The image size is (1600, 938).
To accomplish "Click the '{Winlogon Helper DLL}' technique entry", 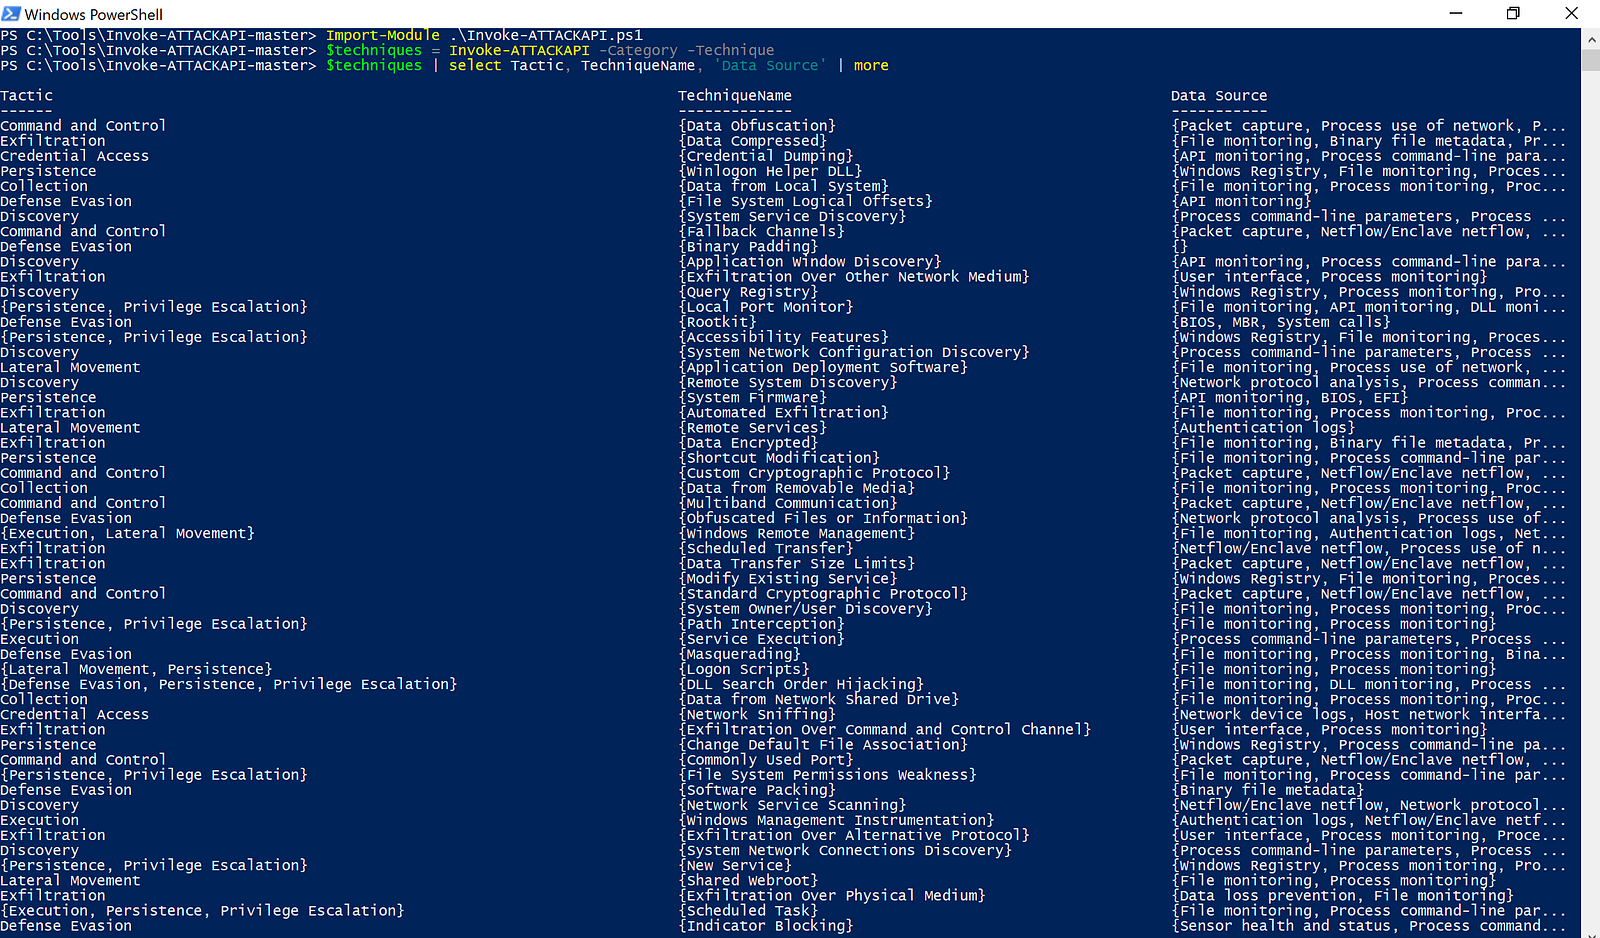I will [770, 171].
